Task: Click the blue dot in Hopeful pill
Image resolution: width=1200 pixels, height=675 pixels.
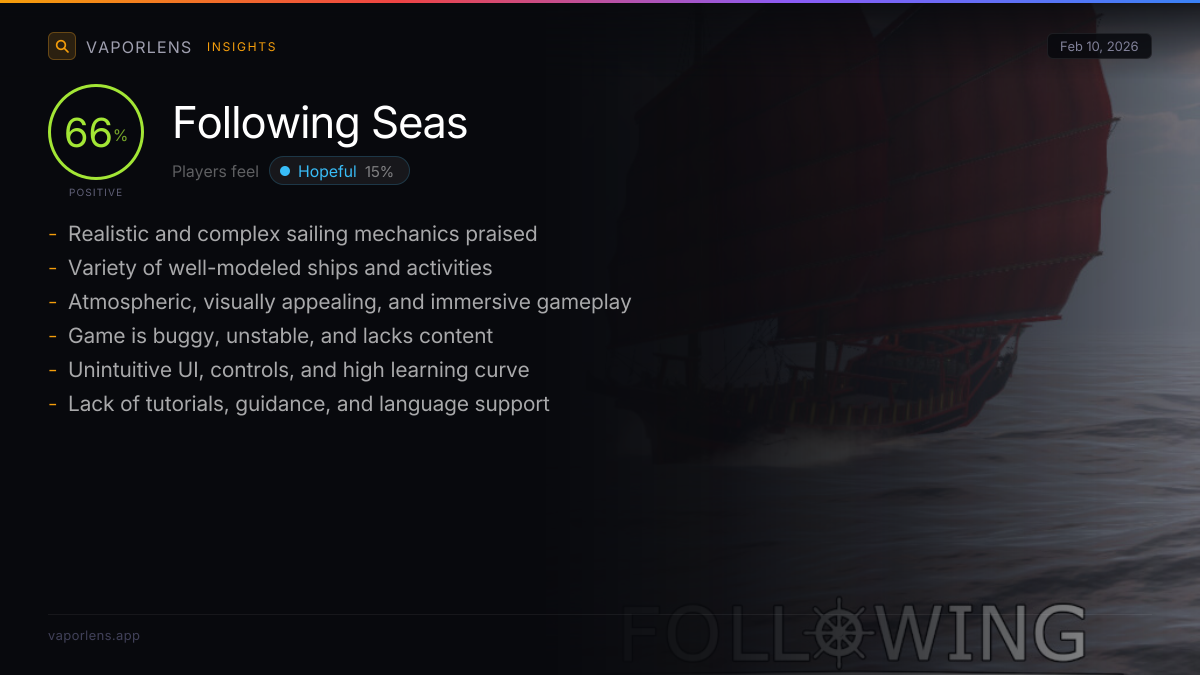Action: (285, 172)
